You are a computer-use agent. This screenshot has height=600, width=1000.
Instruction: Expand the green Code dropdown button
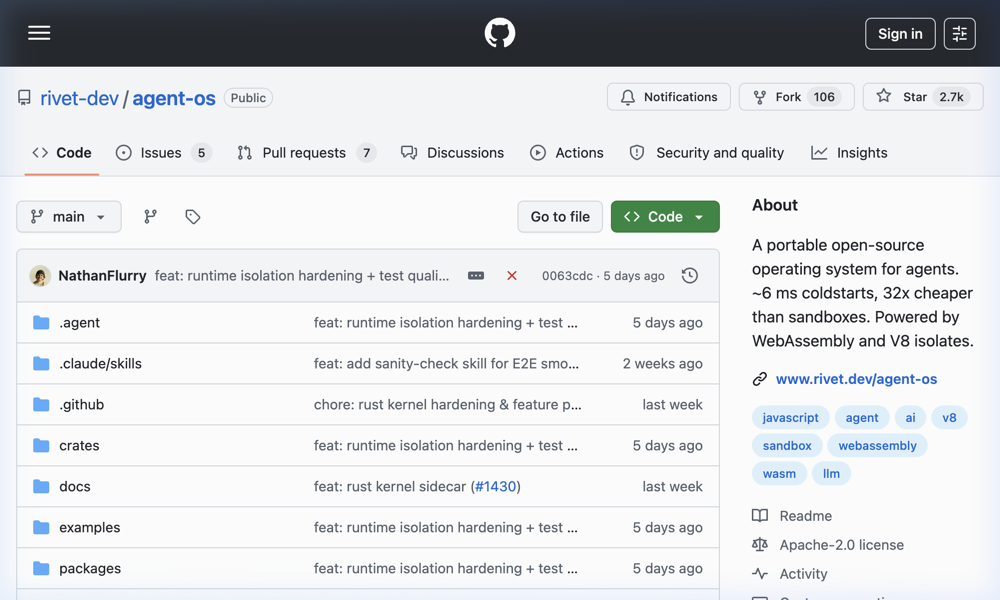665,217
